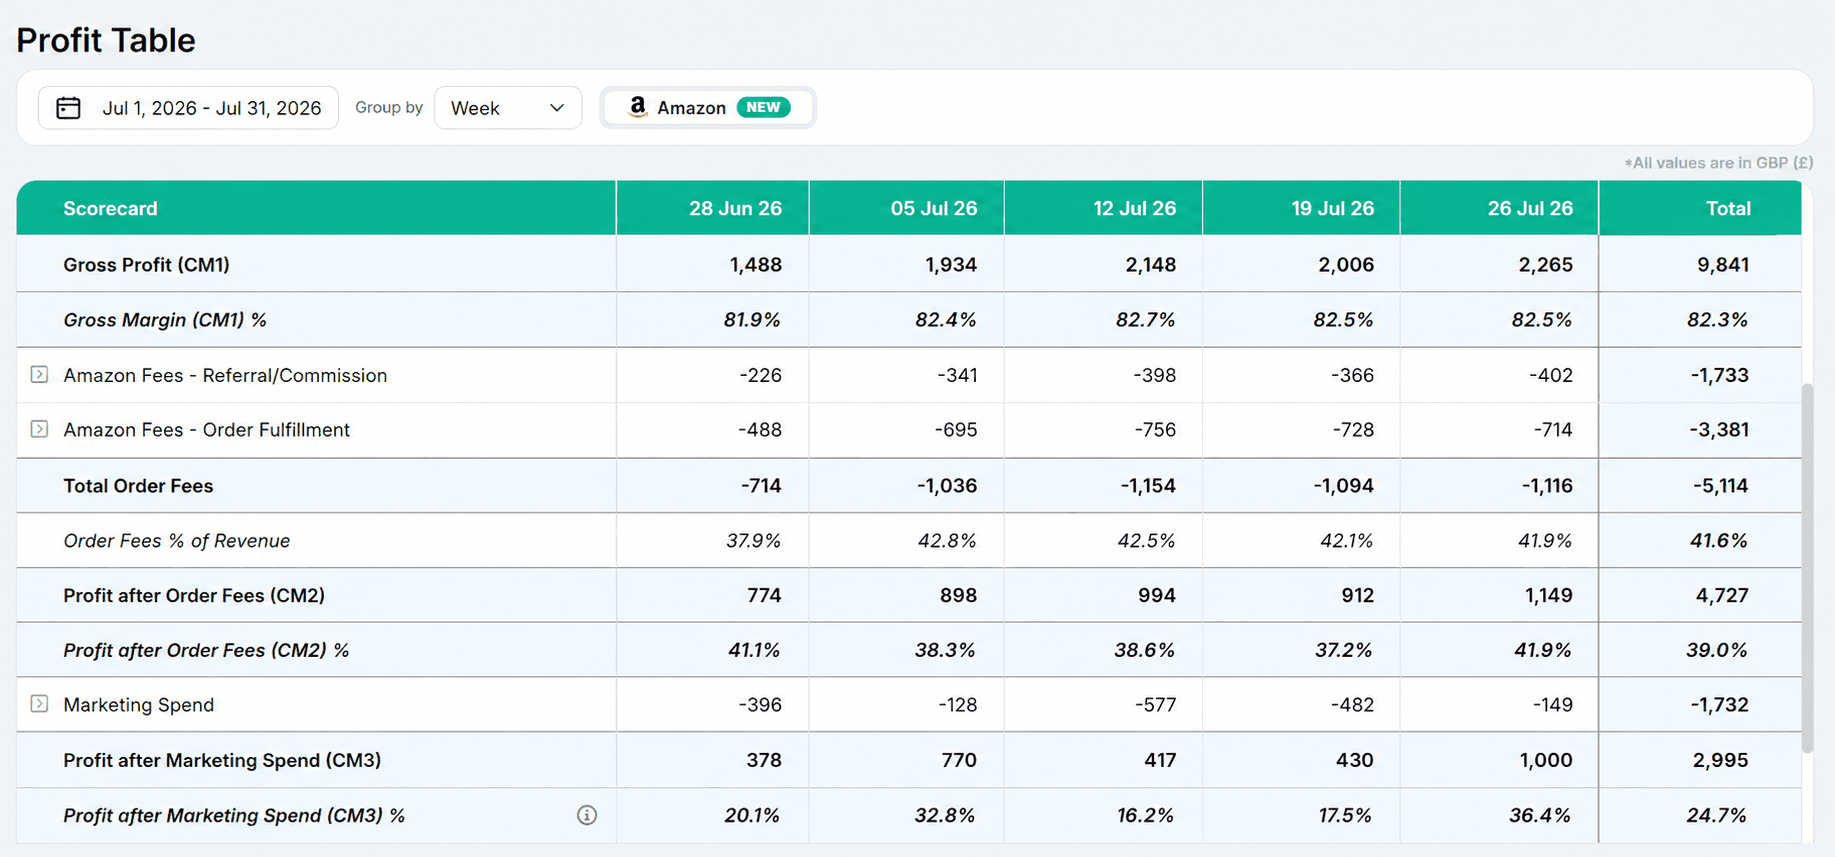Click the all values in GBP note

[1718, 163]
